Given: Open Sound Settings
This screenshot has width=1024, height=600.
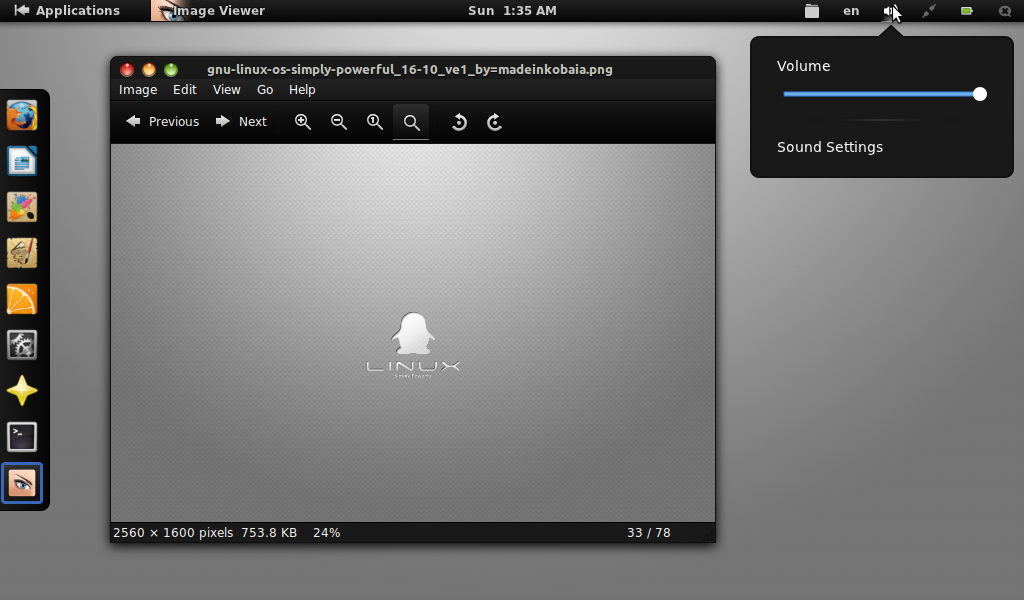Looking at the screenshot, I should 829,147.
